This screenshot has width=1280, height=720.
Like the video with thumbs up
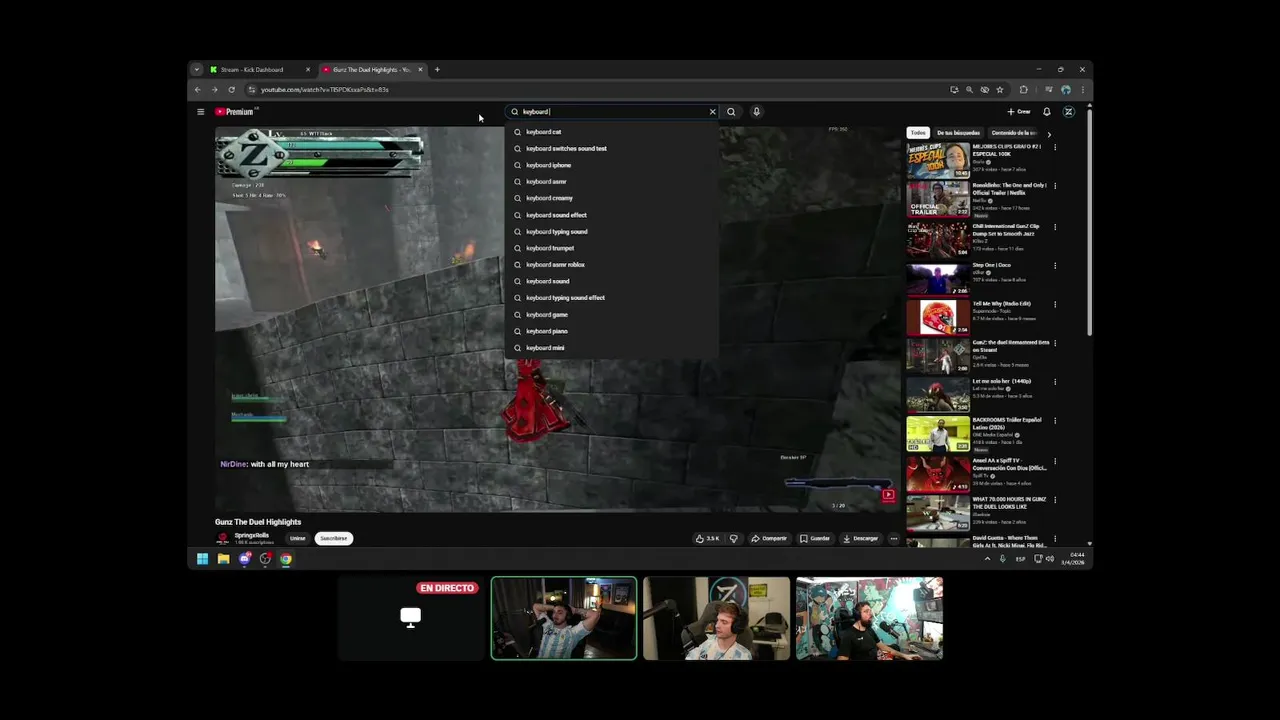[x=708, y=538]
